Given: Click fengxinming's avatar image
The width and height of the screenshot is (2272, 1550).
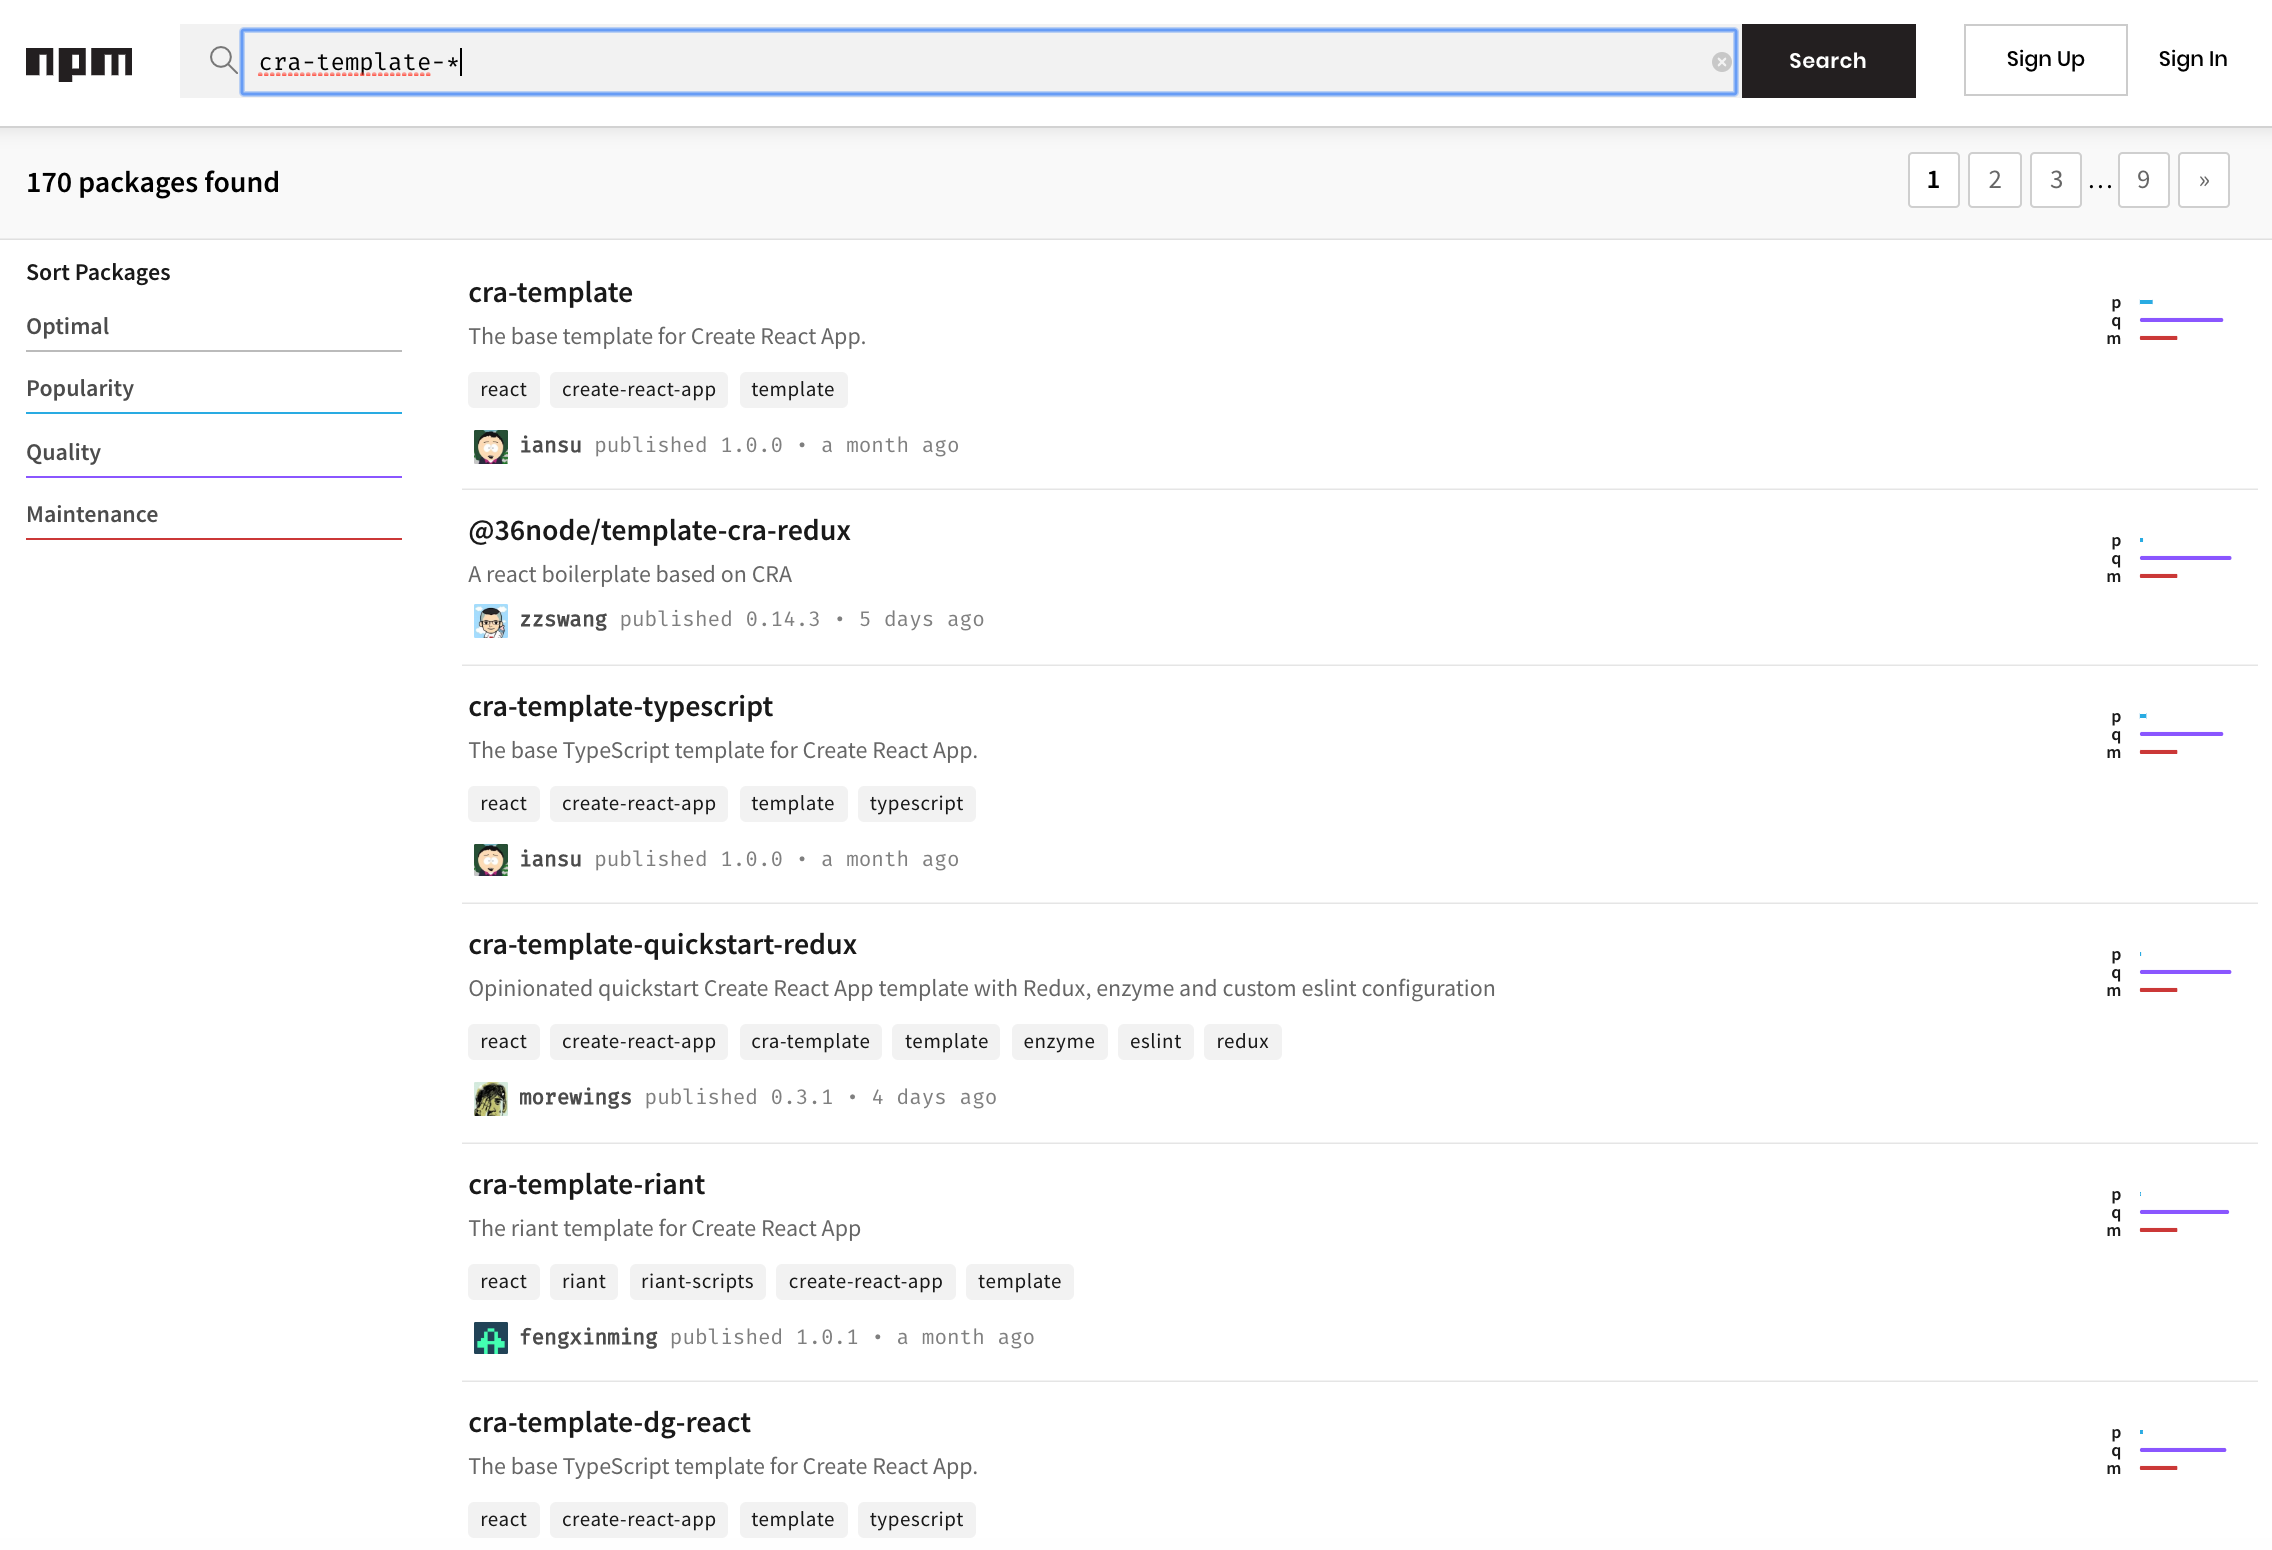Looking at the screenshot, I should (x=490, y=1338).
